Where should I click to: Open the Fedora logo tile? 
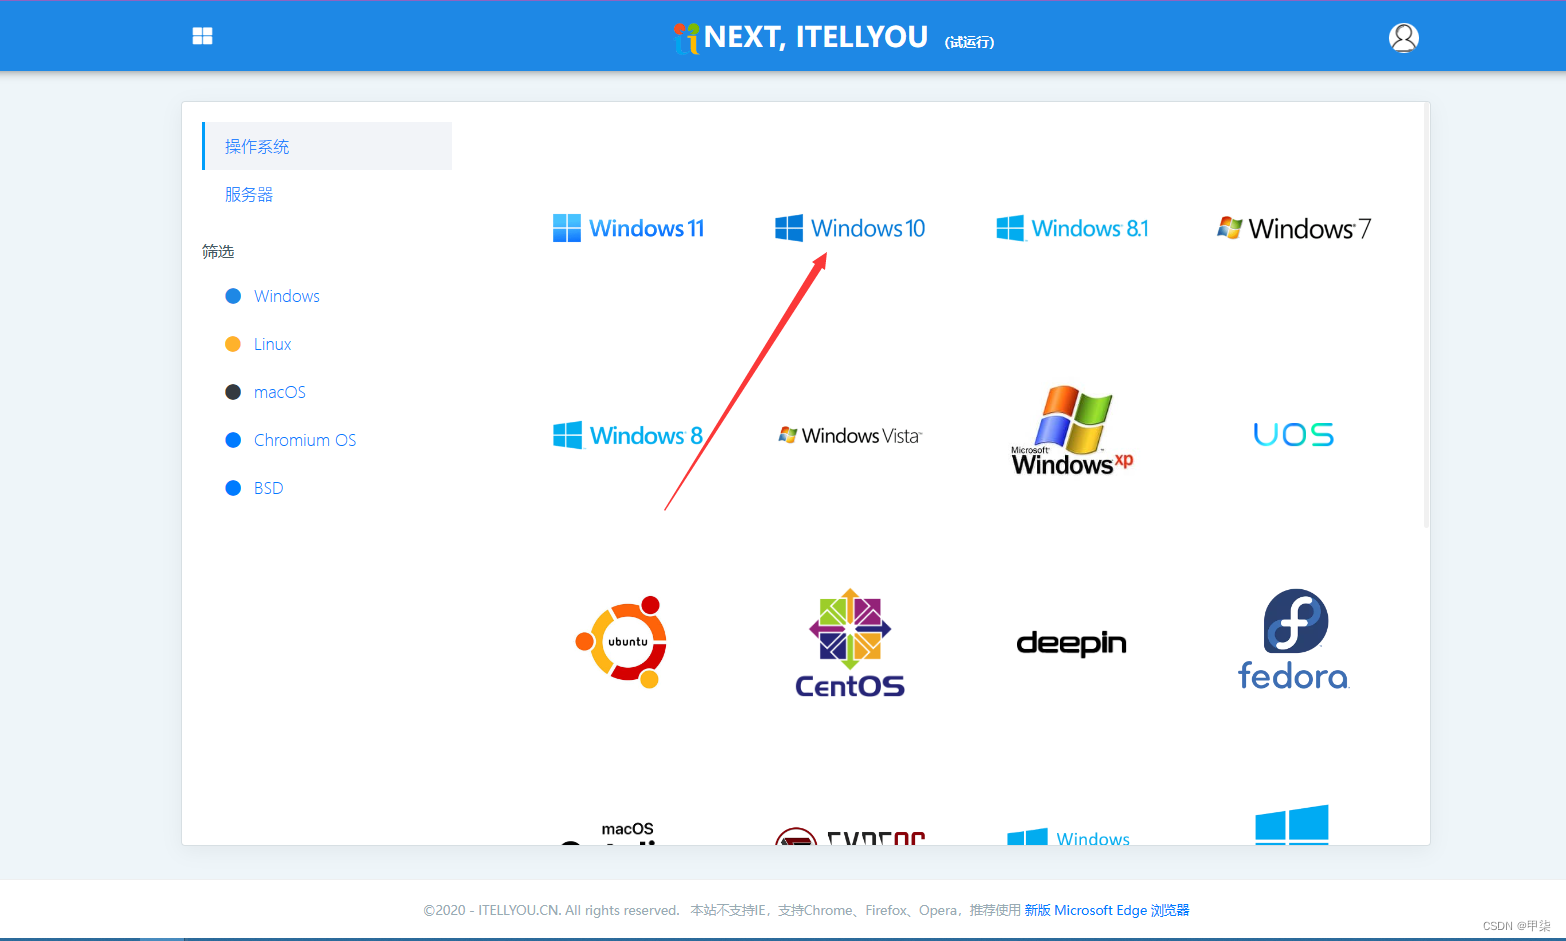point(1294,640)
